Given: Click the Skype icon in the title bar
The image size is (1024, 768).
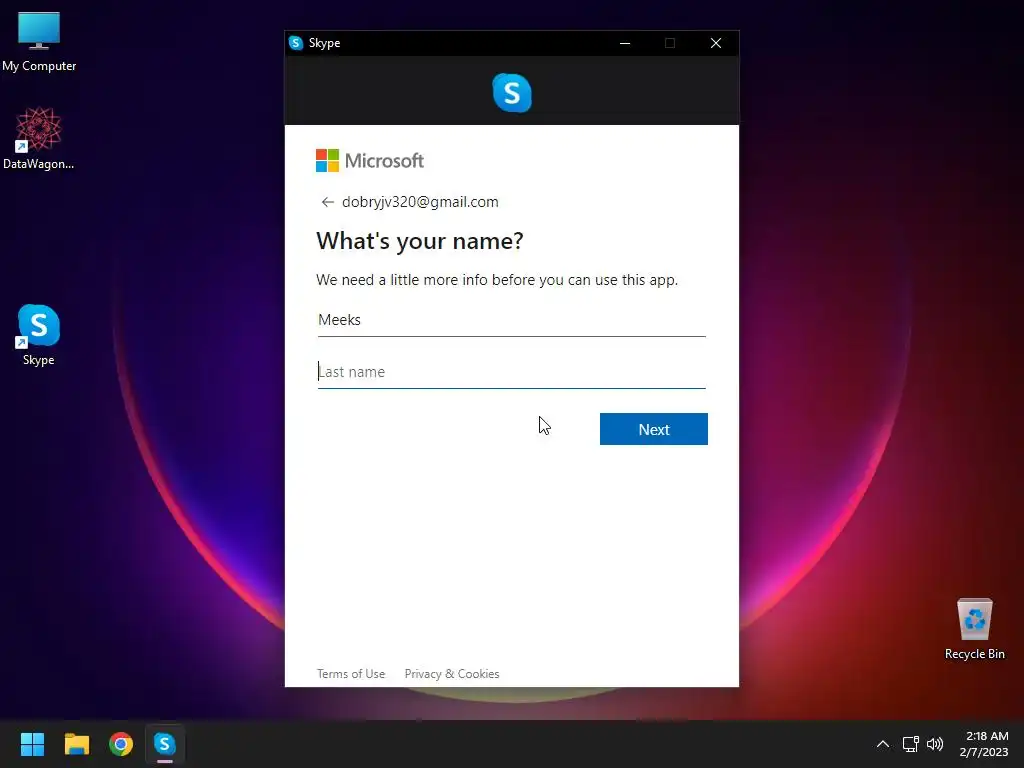Looking at the screenshot, I should coord(296,43).
